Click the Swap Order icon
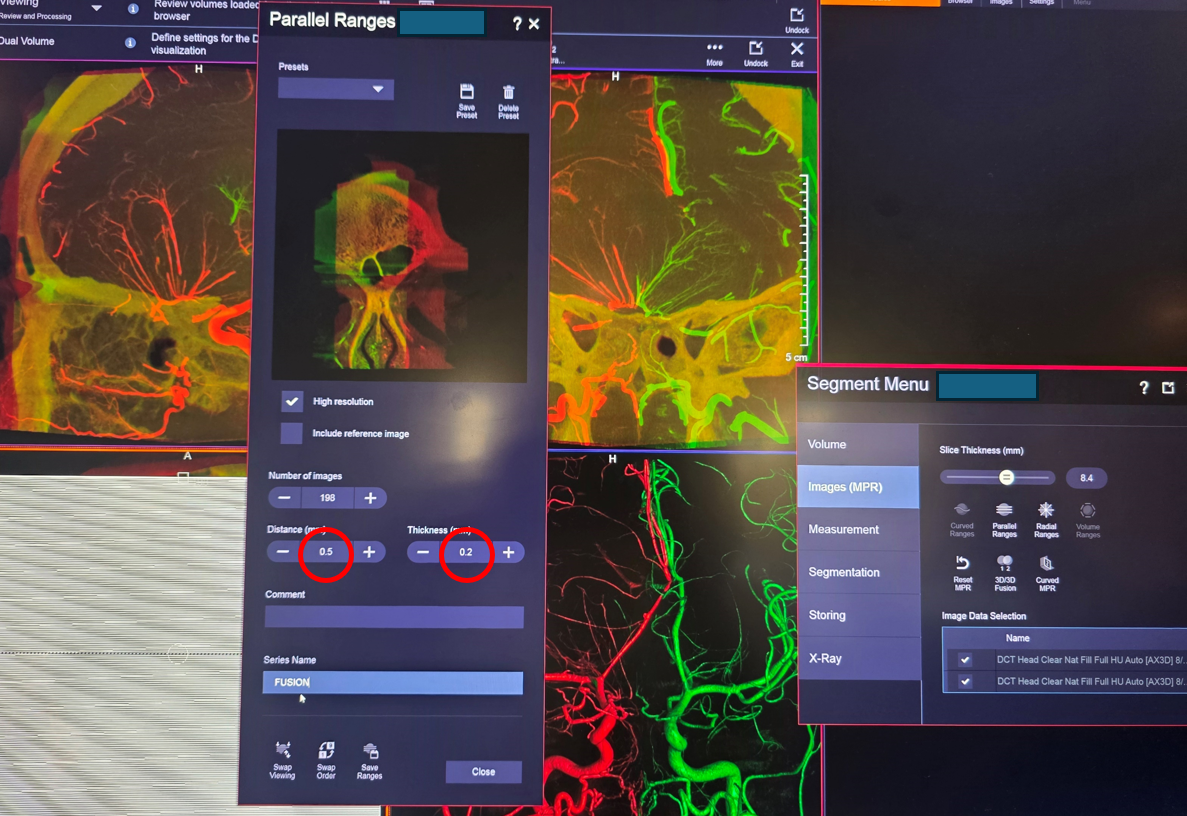Screen dimensions: 1187x816 326,751
